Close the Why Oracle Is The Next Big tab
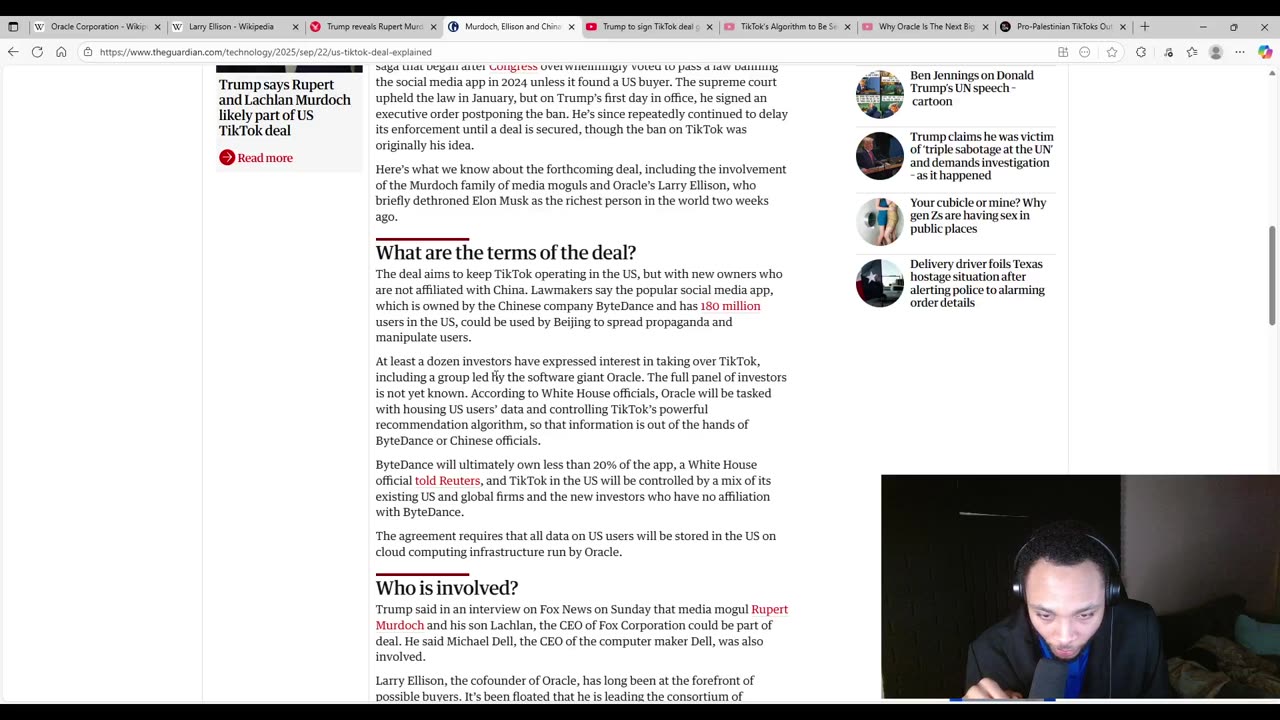Screen dimensions: 1280x720 pyautogui.click(x=985, y=27)
